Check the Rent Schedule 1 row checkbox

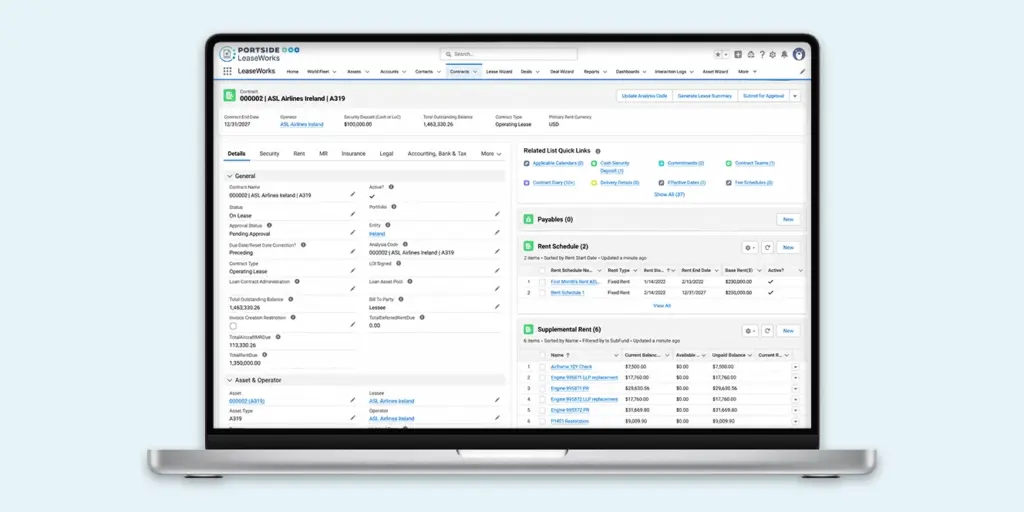pos(542,293)
